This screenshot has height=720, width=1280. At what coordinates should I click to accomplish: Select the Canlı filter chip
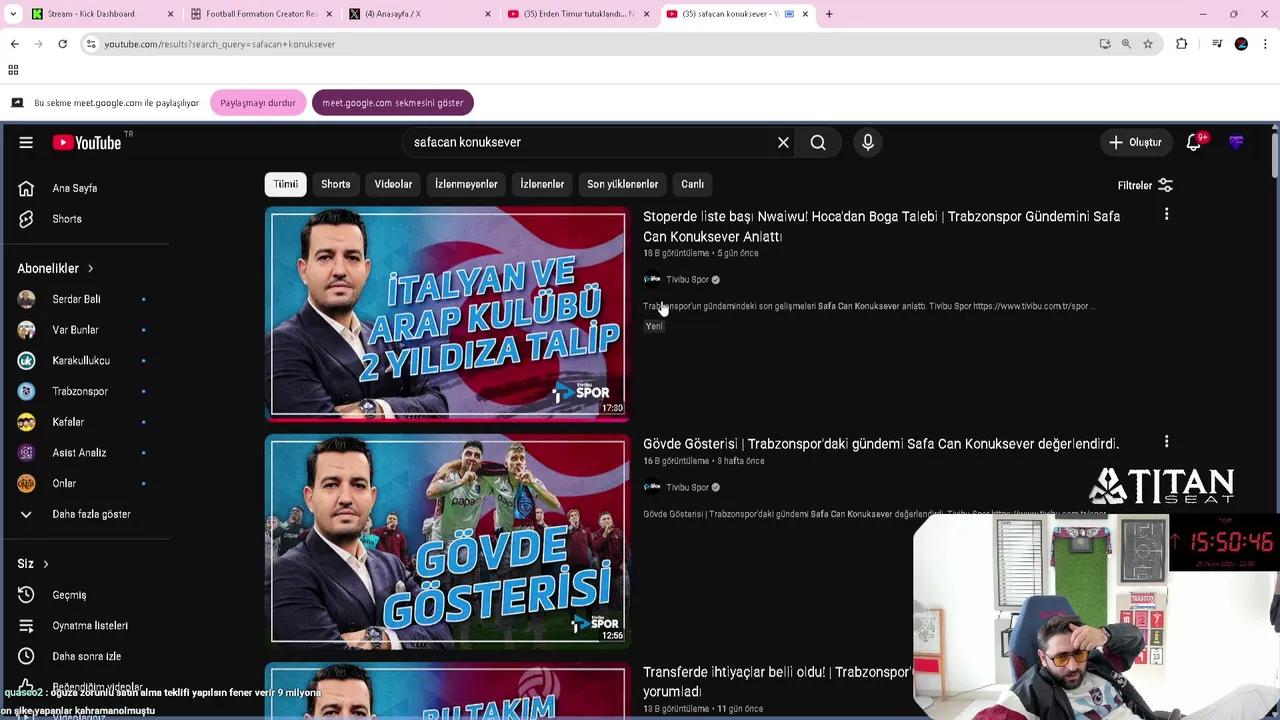[692, 184]
